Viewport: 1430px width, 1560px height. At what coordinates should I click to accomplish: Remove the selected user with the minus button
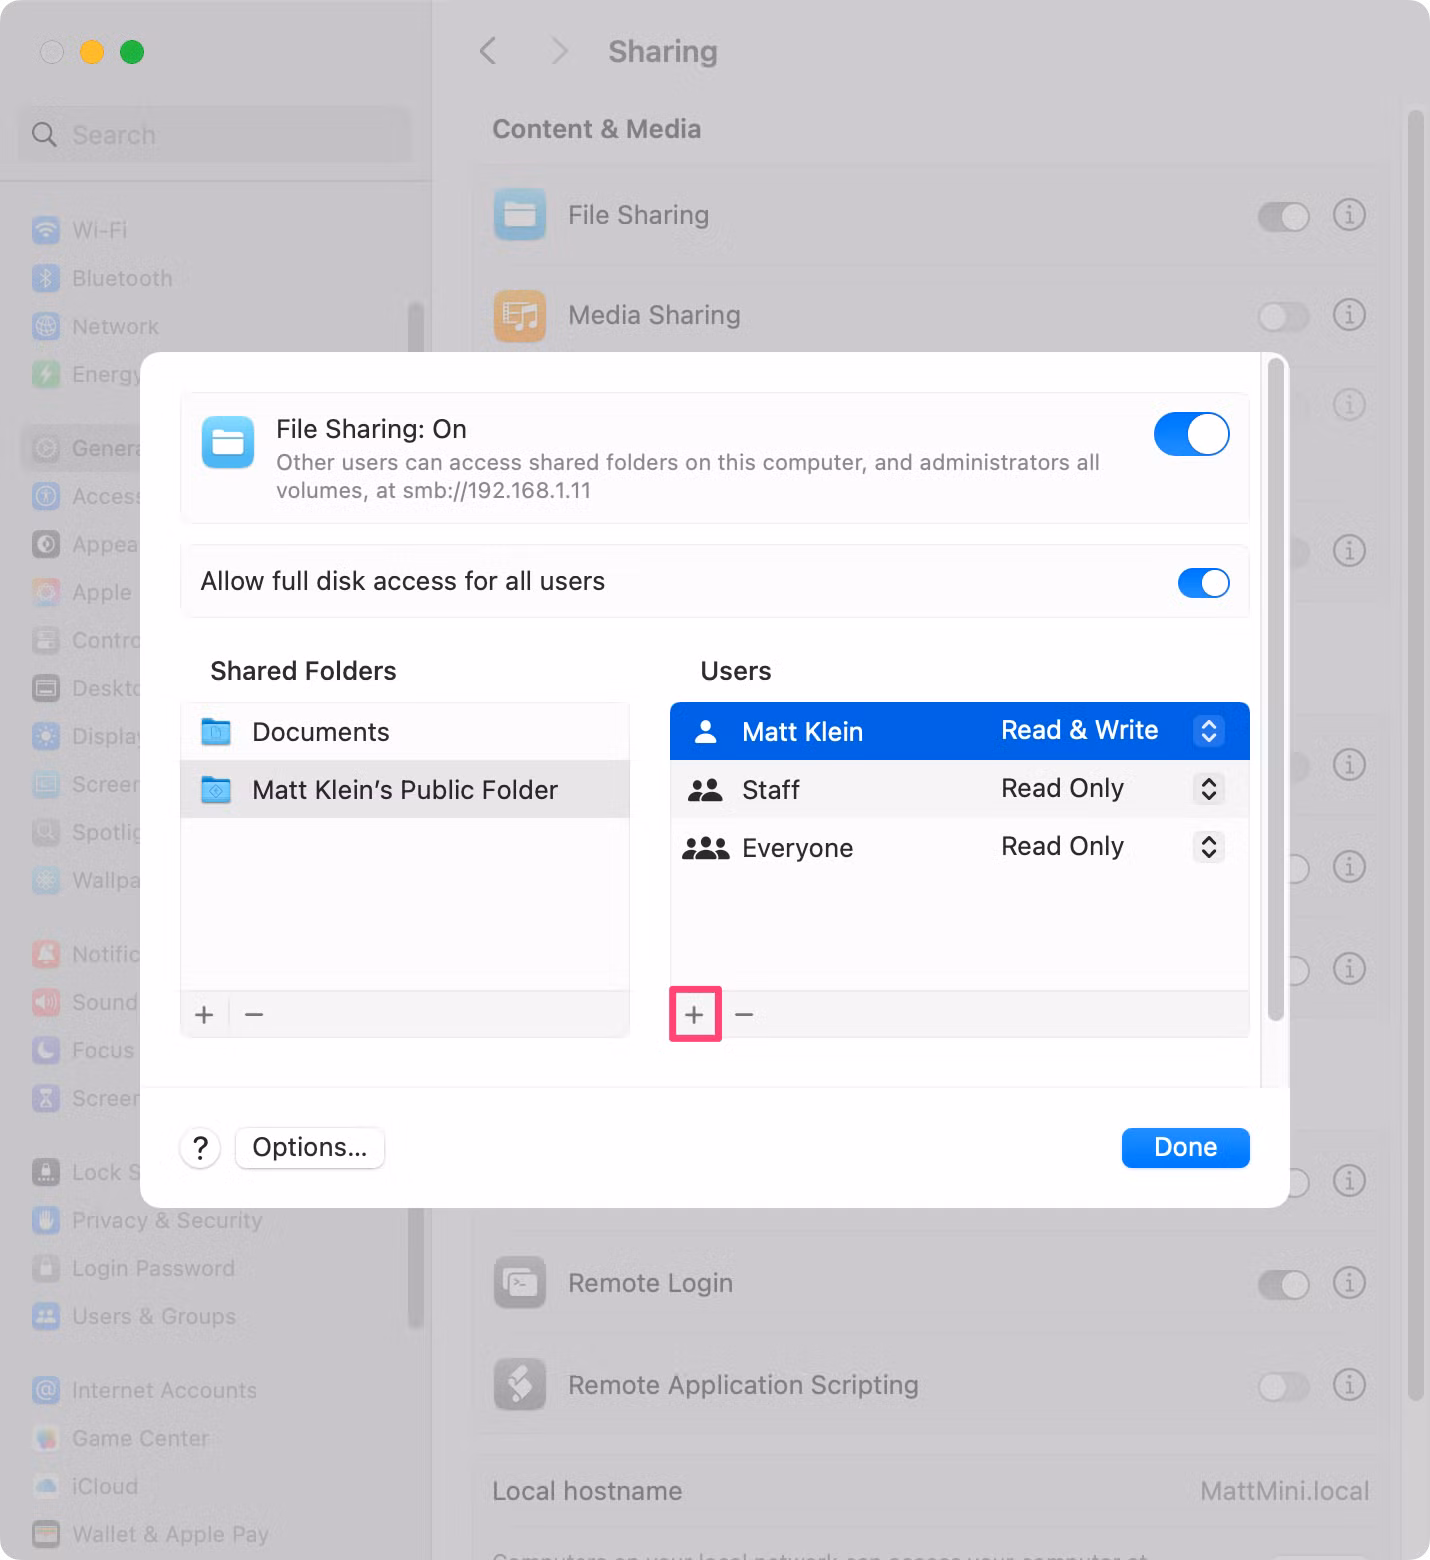point(744,1015)
